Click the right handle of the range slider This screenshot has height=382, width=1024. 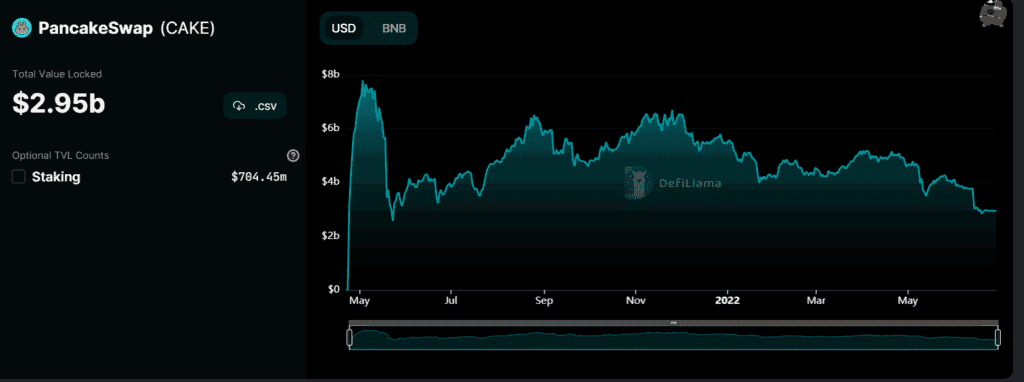click(x=997, y=338)
